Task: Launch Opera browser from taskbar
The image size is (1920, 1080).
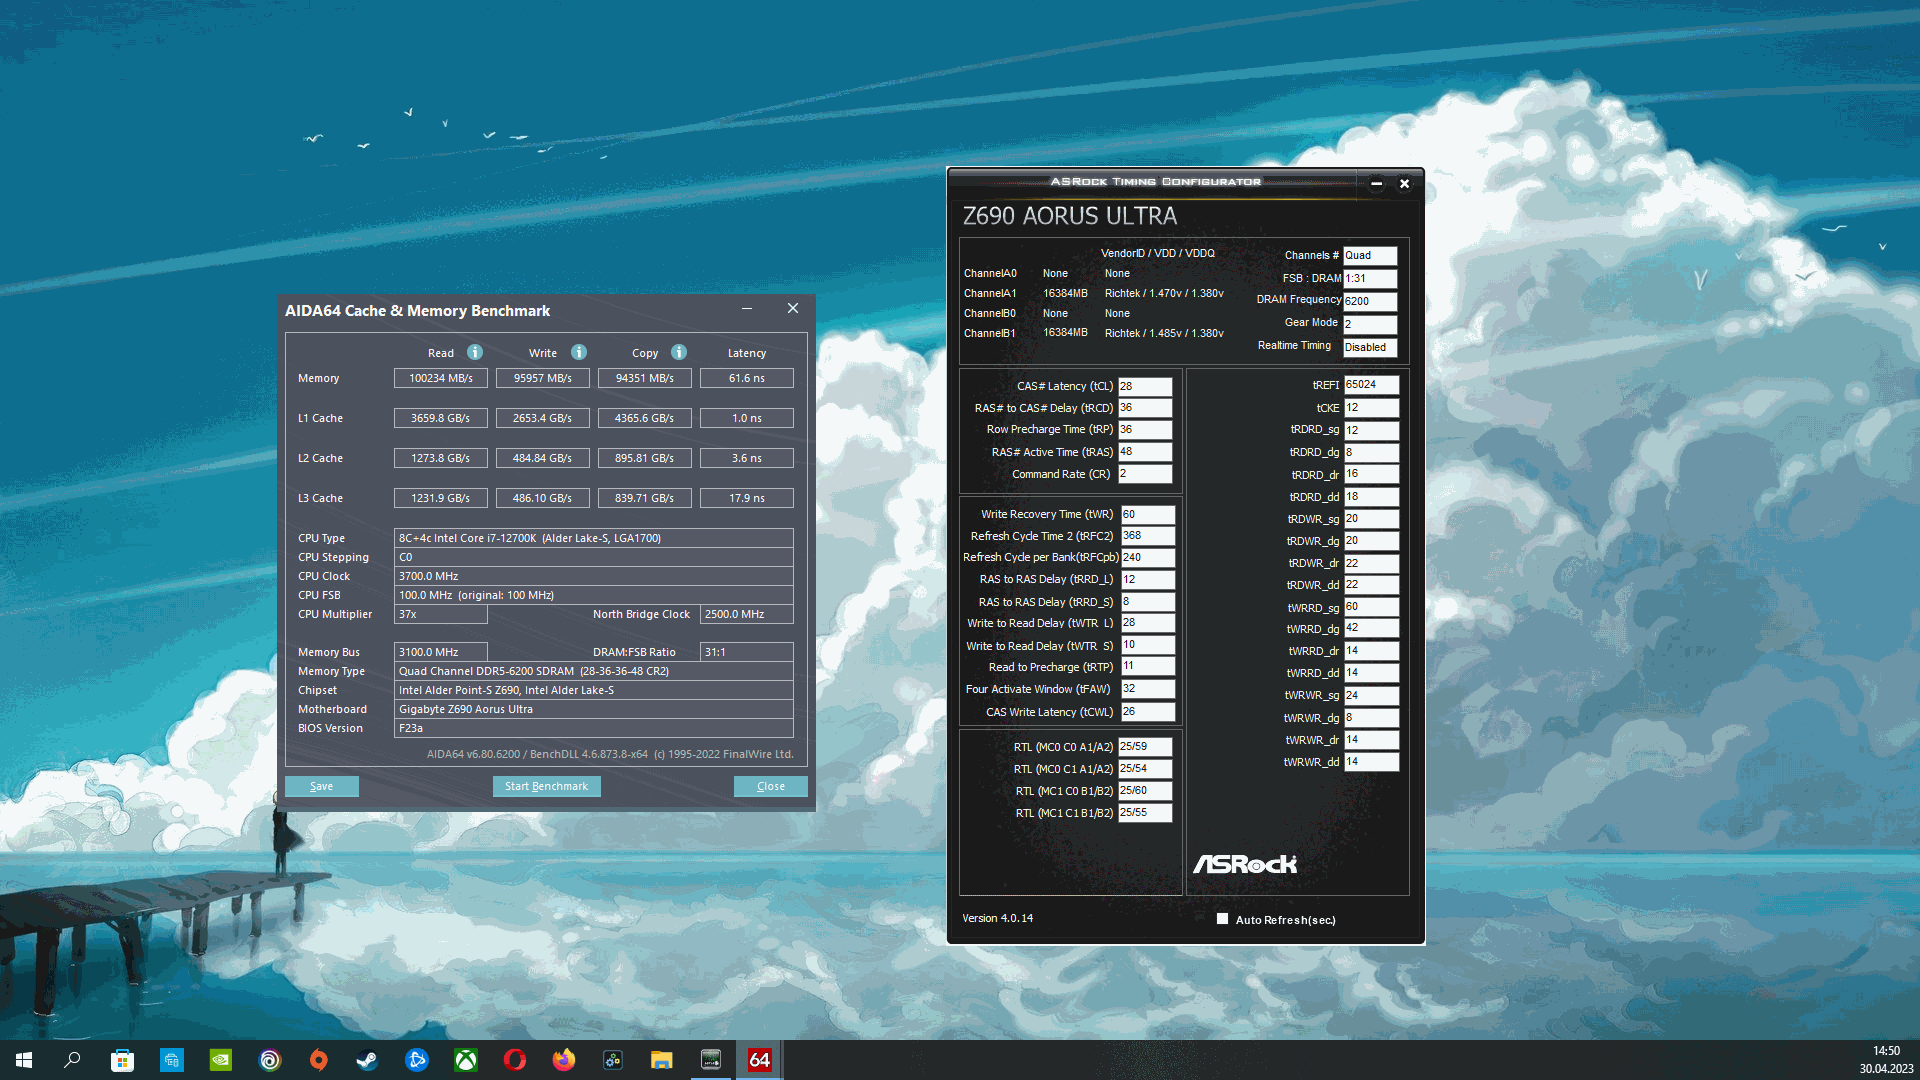Action: tap(515, 1060)
